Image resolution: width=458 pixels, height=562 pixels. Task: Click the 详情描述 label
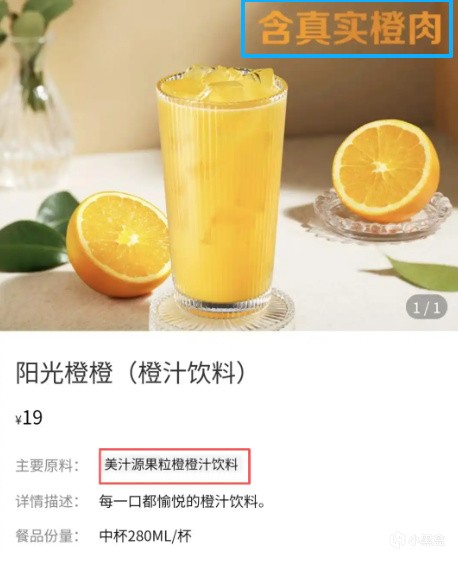[x=47, y=501]
